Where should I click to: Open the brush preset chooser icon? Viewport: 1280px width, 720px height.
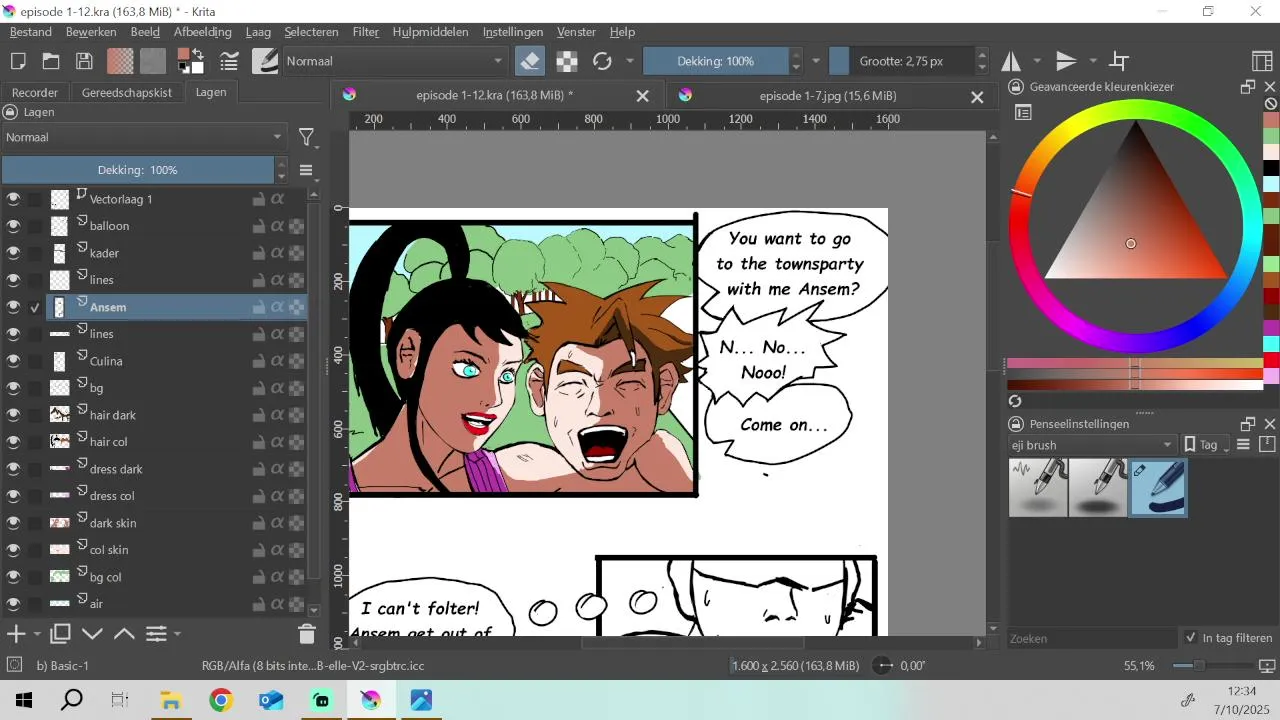point(265,61)
